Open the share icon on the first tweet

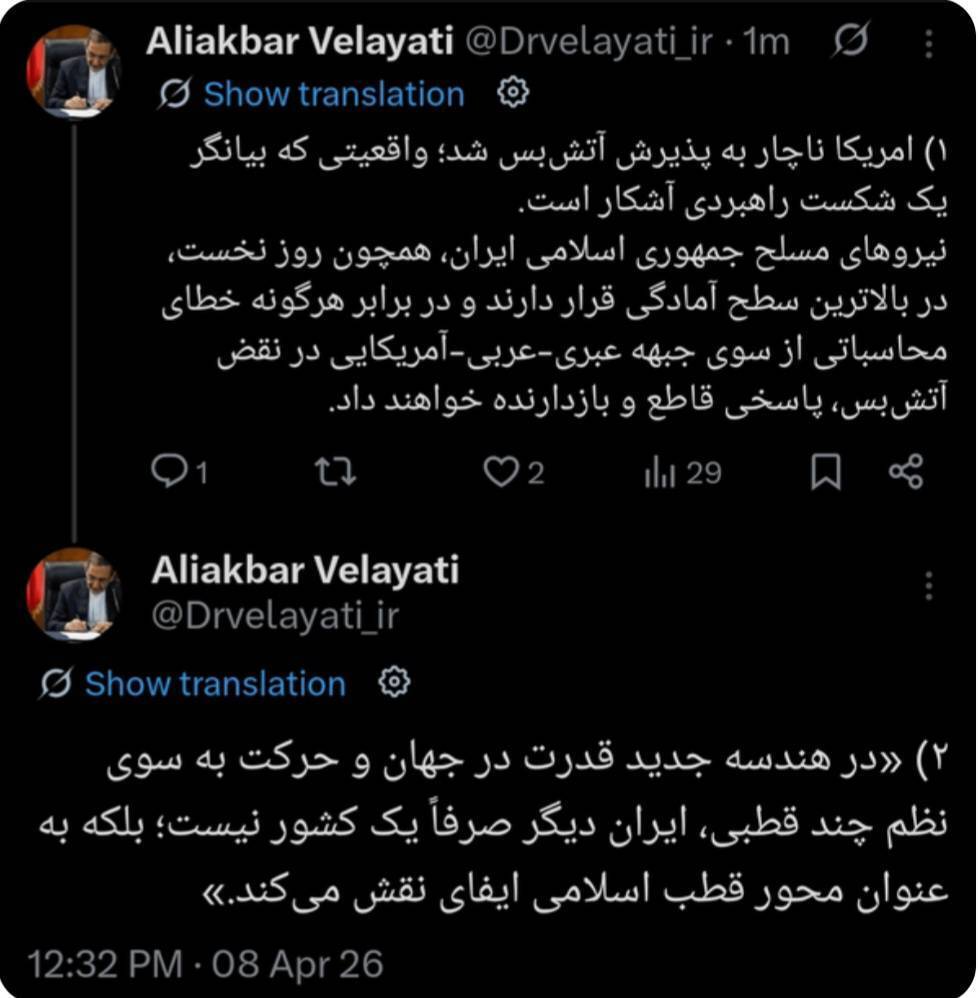[x=904, y=473]
